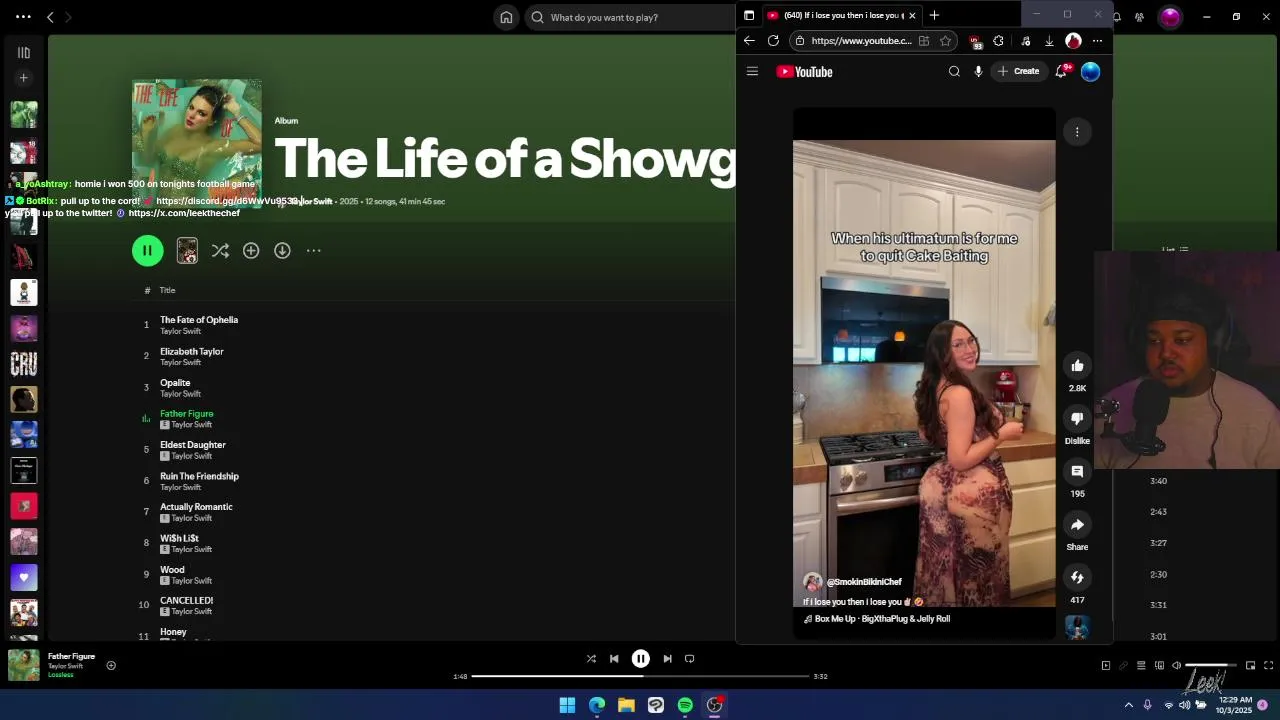Open YouTube search magnifier icon
The width and height of the screenshot is (1280, 720).
pos(954,71)
